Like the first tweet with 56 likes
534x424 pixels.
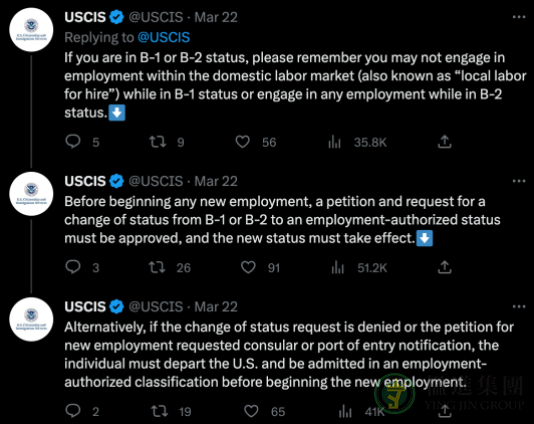coord(242,142)
